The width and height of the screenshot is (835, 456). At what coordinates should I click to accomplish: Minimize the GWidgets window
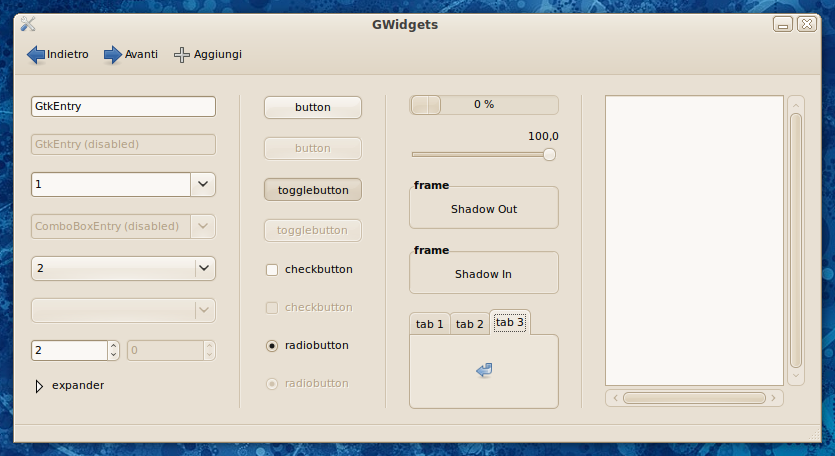coord(783,24)
